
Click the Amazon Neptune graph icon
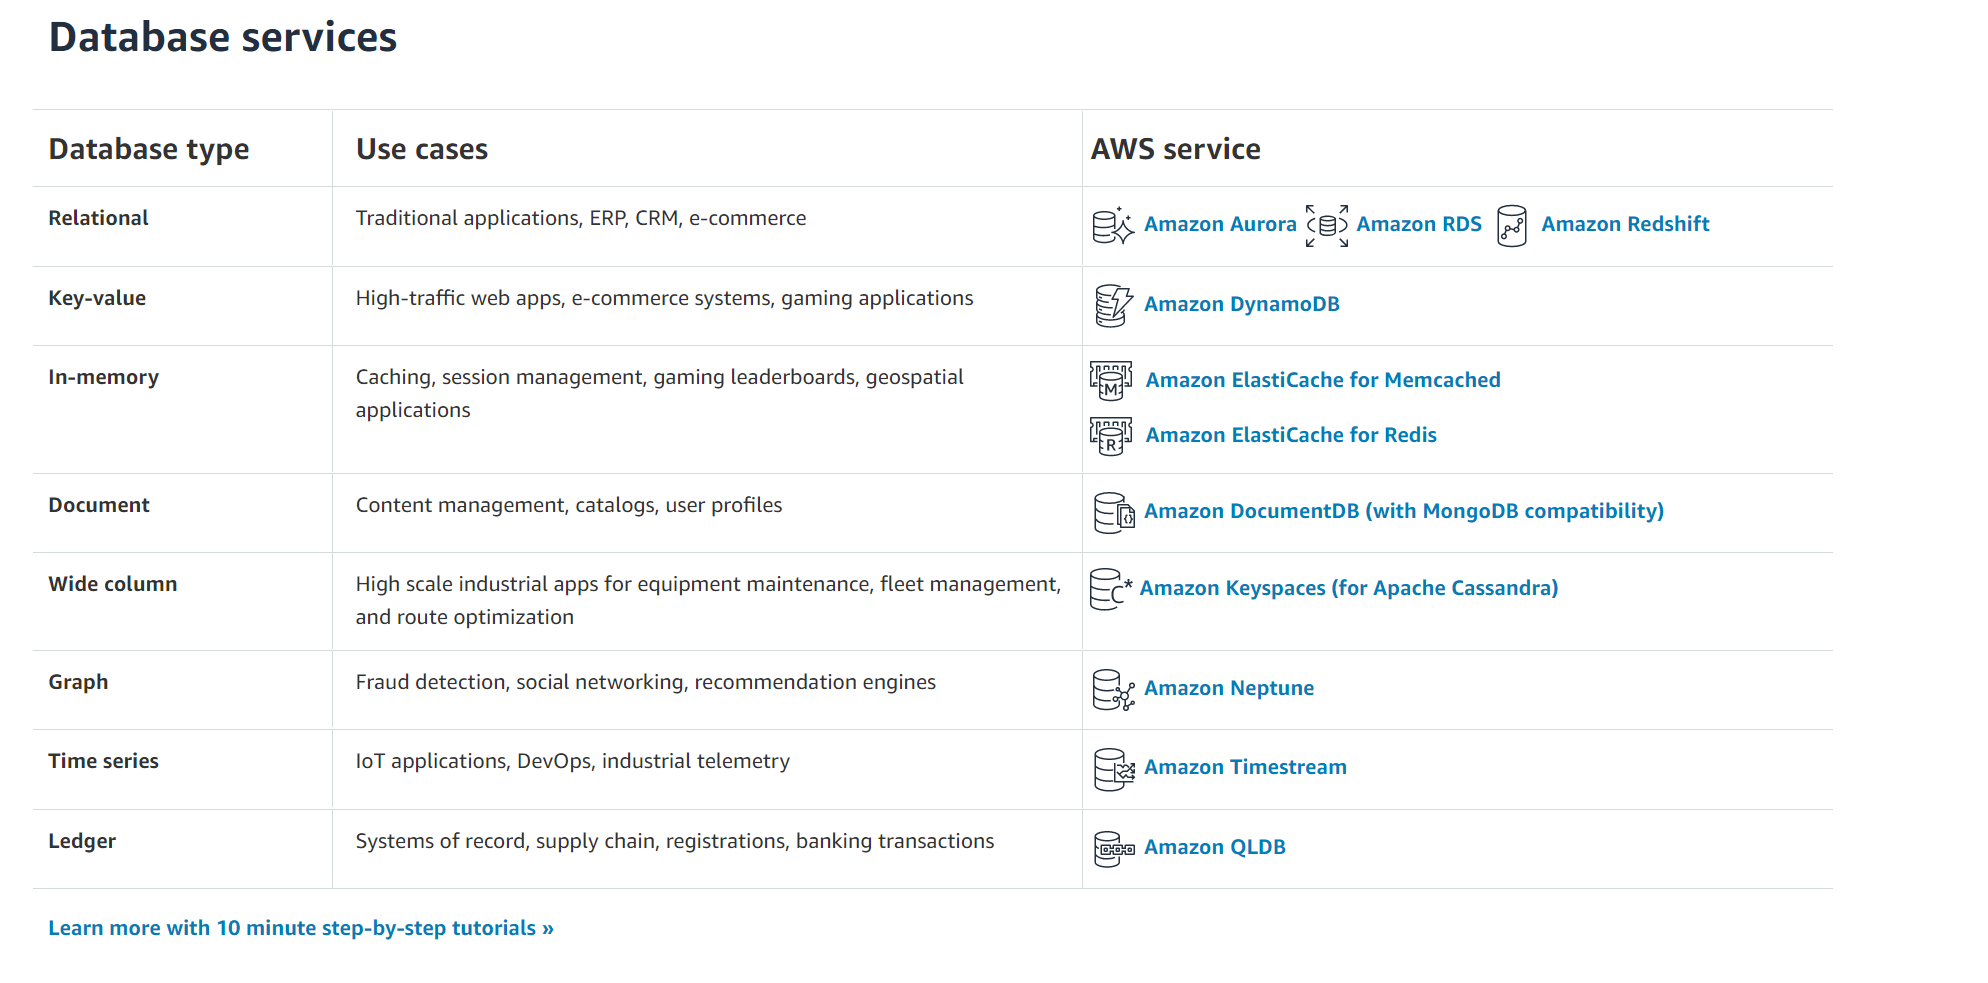pyautogui.click(x=1113, y=689)
